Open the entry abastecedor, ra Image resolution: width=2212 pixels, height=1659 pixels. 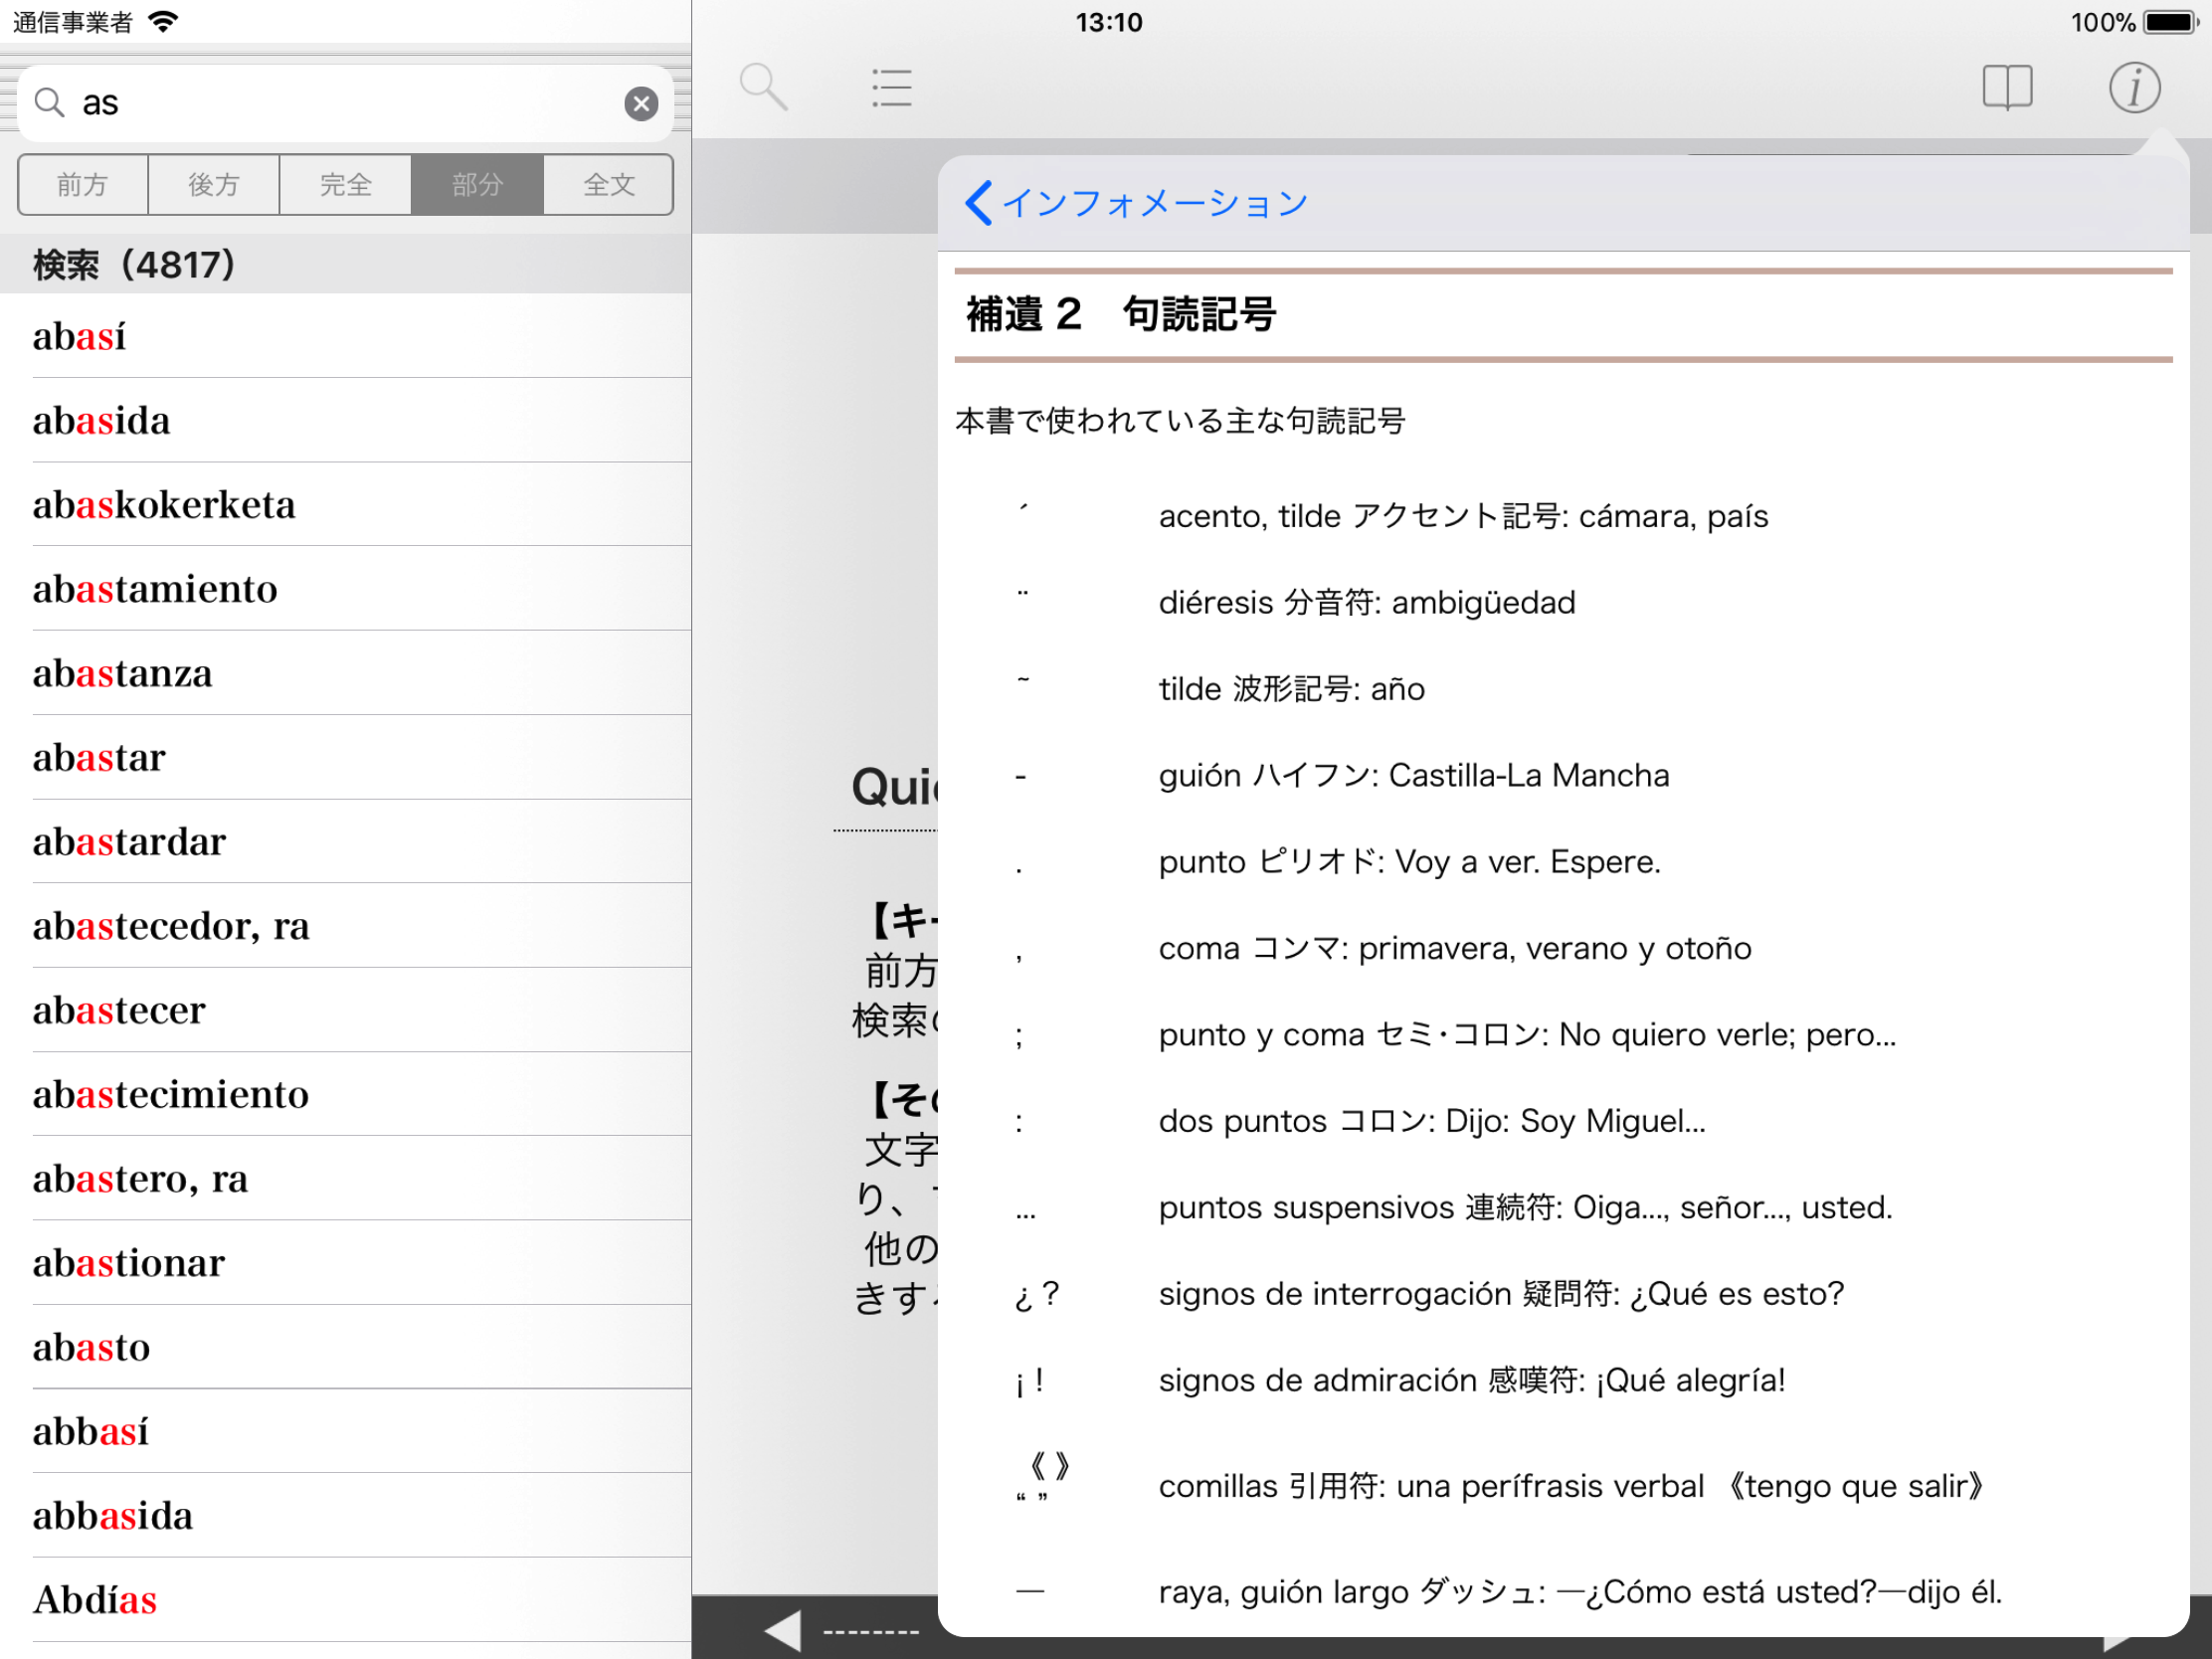click(171, 926)
